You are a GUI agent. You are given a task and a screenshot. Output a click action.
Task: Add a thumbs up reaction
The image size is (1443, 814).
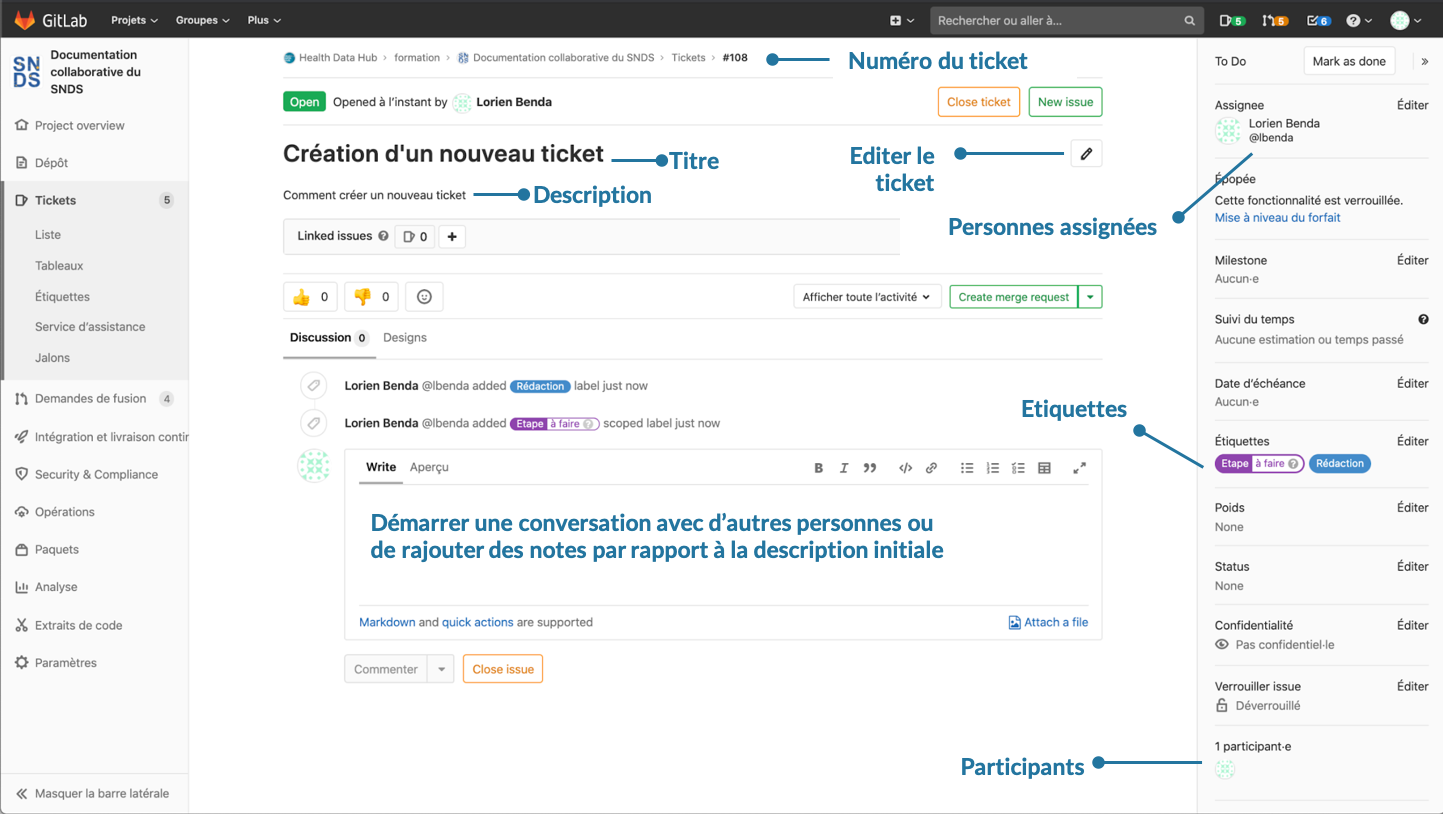pos(310,297)
